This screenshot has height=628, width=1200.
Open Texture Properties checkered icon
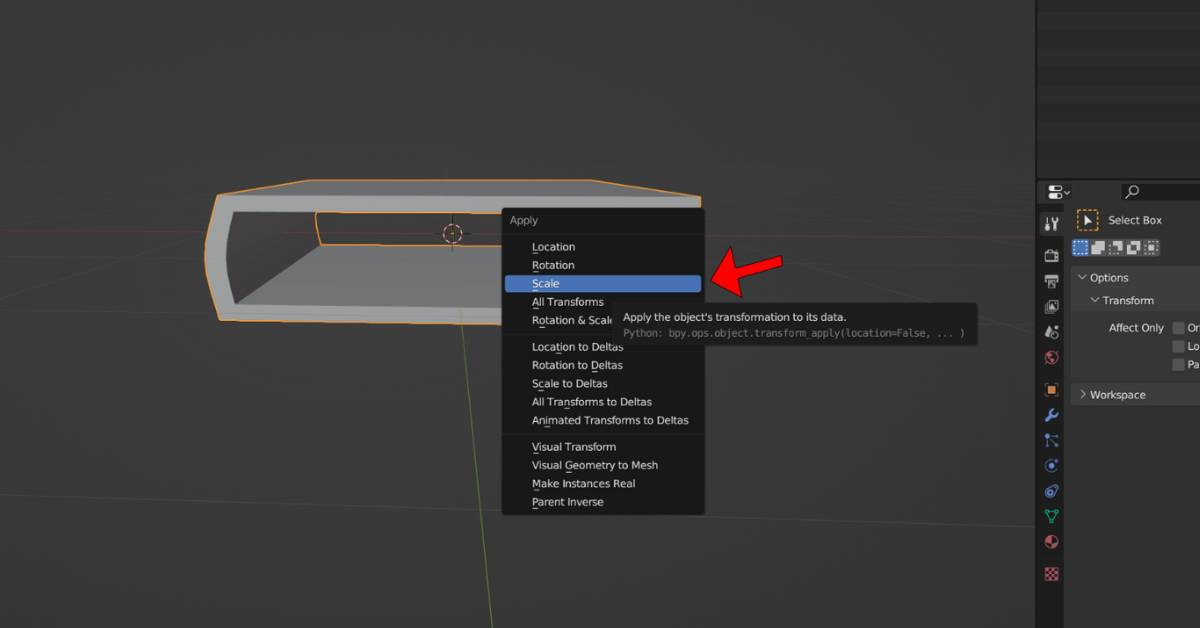[x=1051, y=574]
